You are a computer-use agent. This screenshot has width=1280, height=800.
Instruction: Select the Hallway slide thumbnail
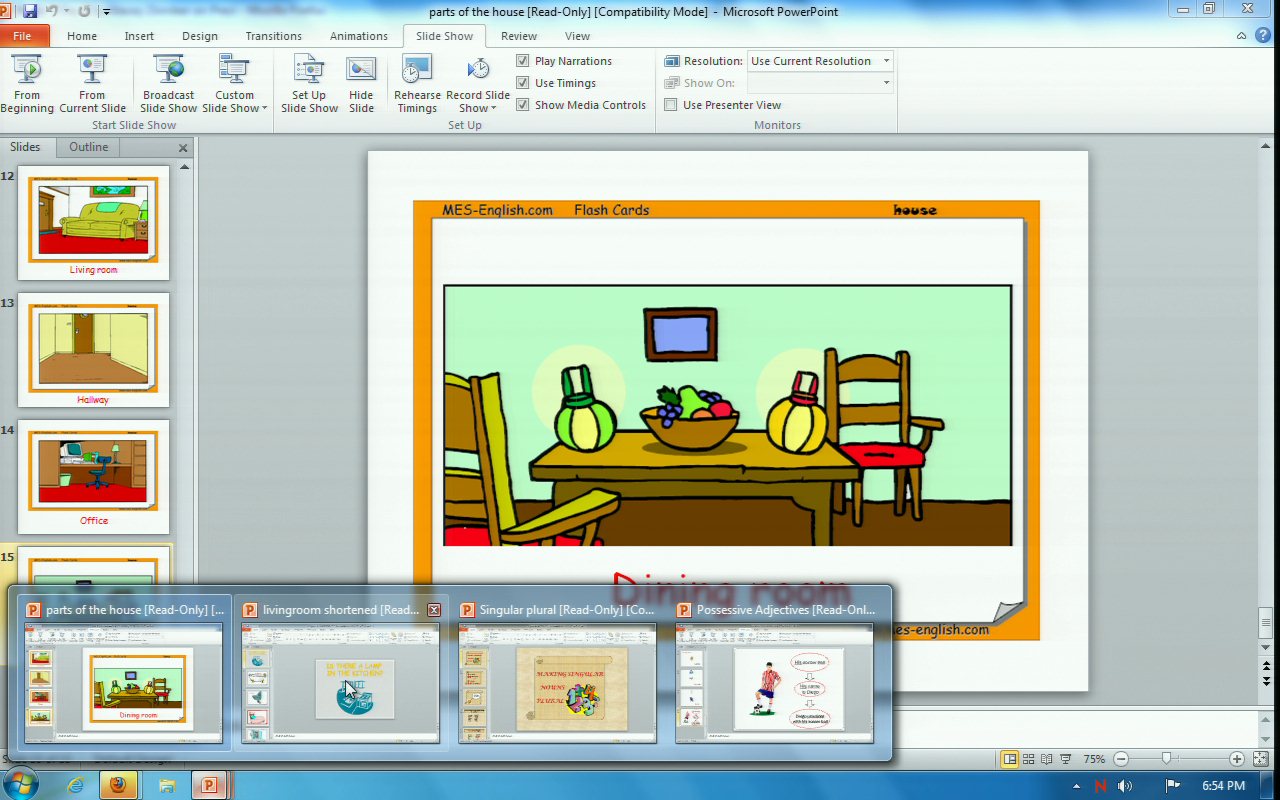[93, 350]
